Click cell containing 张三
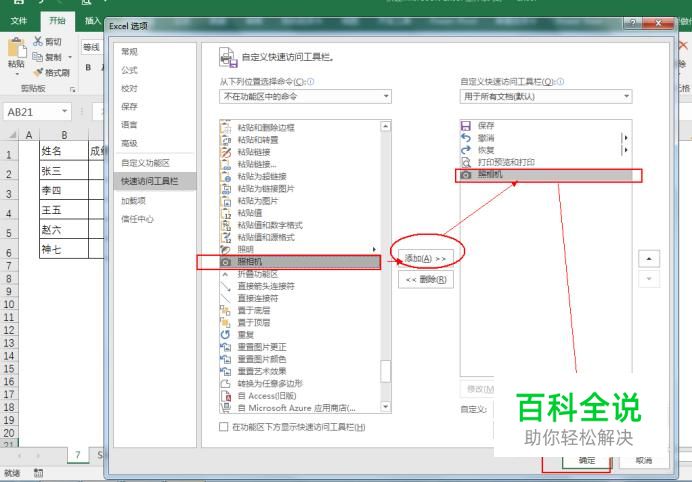Screen dimensions: 692x482 (64, 170)
